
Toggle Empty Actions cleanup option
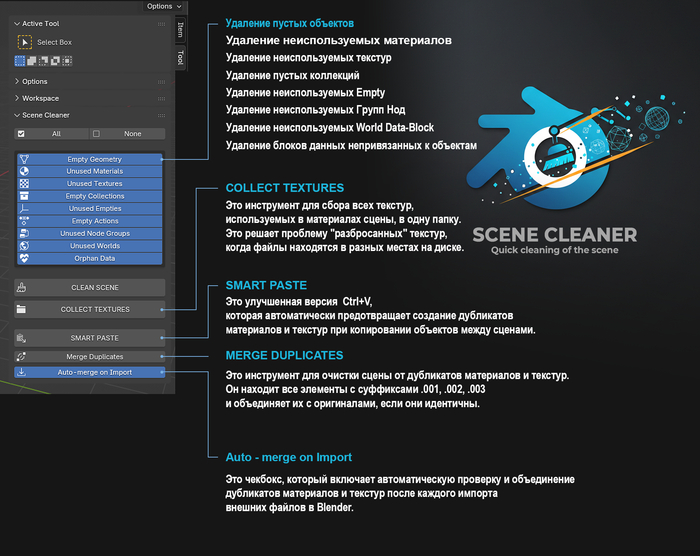tap(90, 221)
